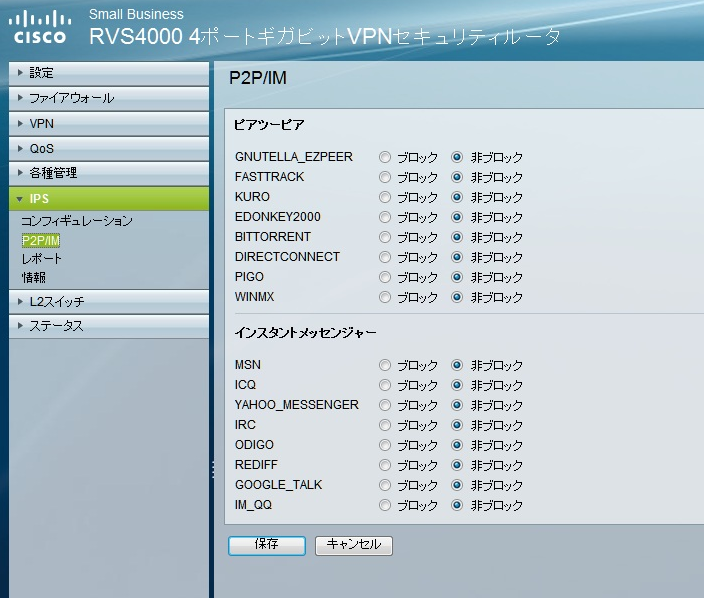This screenshot has width=704, height=598.
Task: Block EDONKEY2000 traffic
Action: tap(385, 217)
